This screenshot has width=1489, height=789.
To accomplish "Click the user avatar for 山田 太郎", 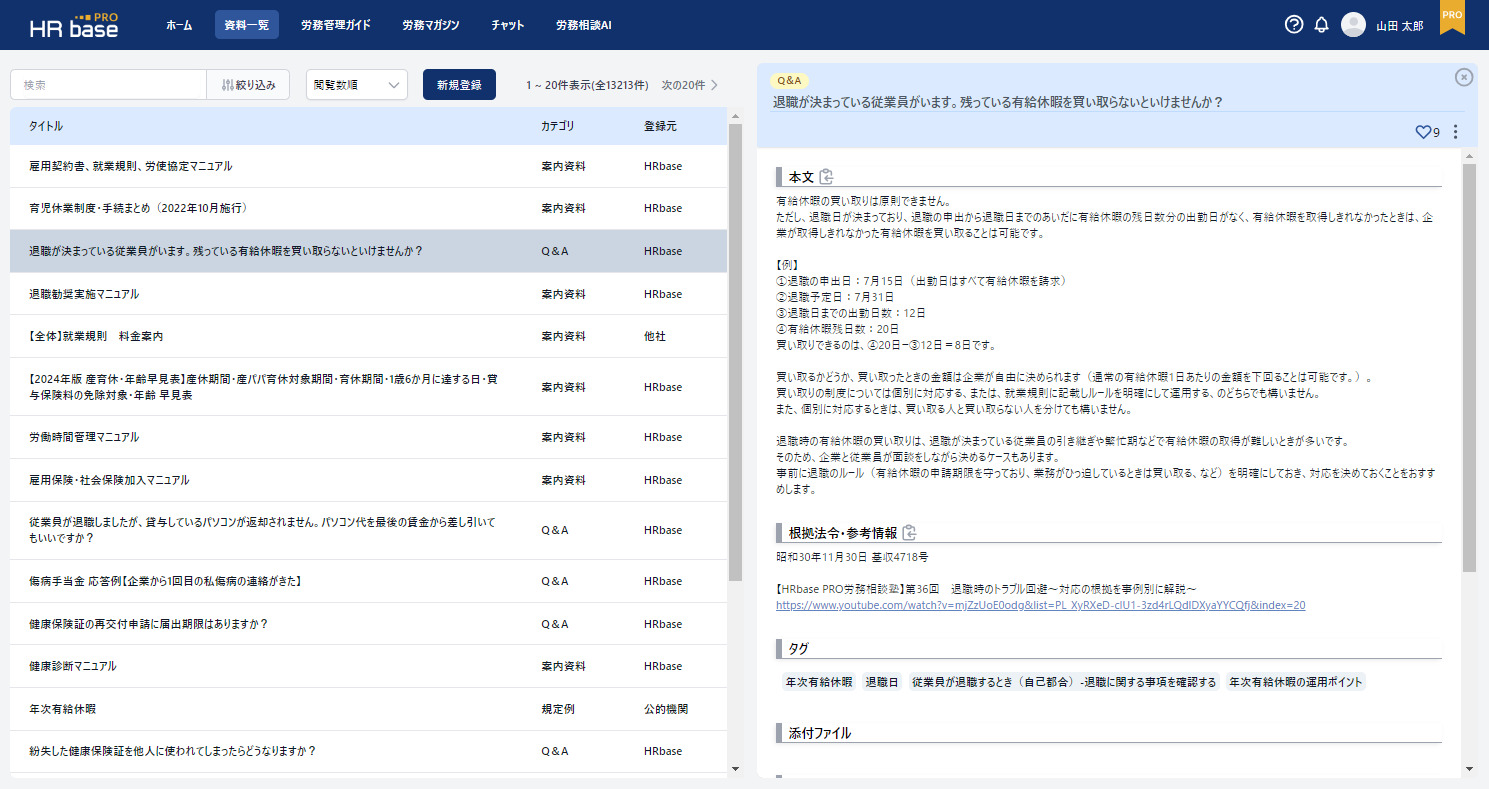I will pos(1353,25).
